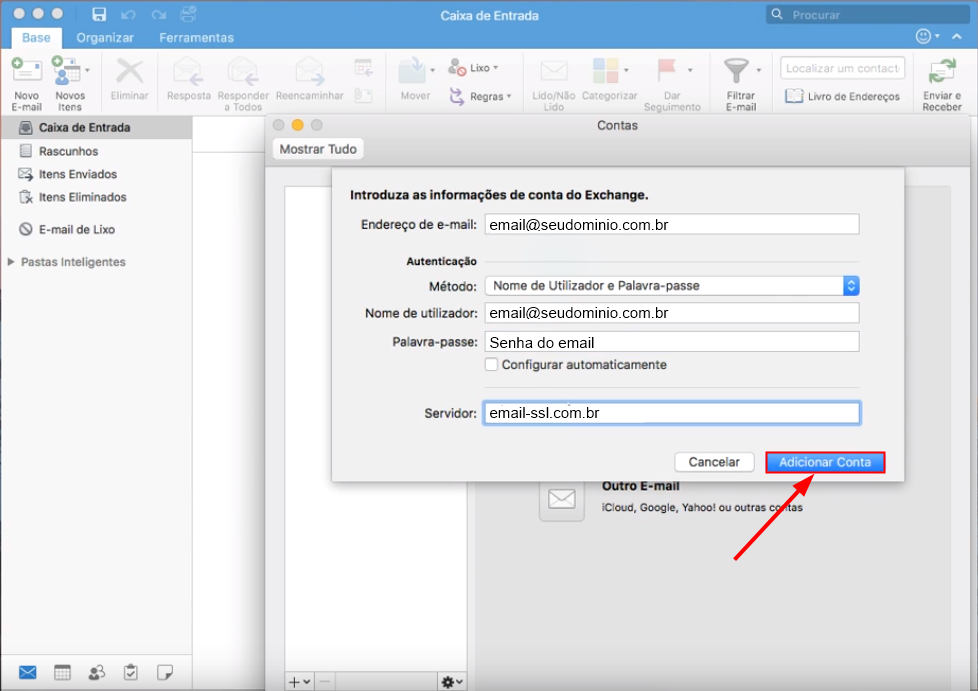Select Caixa de Entrada folder
978x691 pixels.
tap(96, 127)
